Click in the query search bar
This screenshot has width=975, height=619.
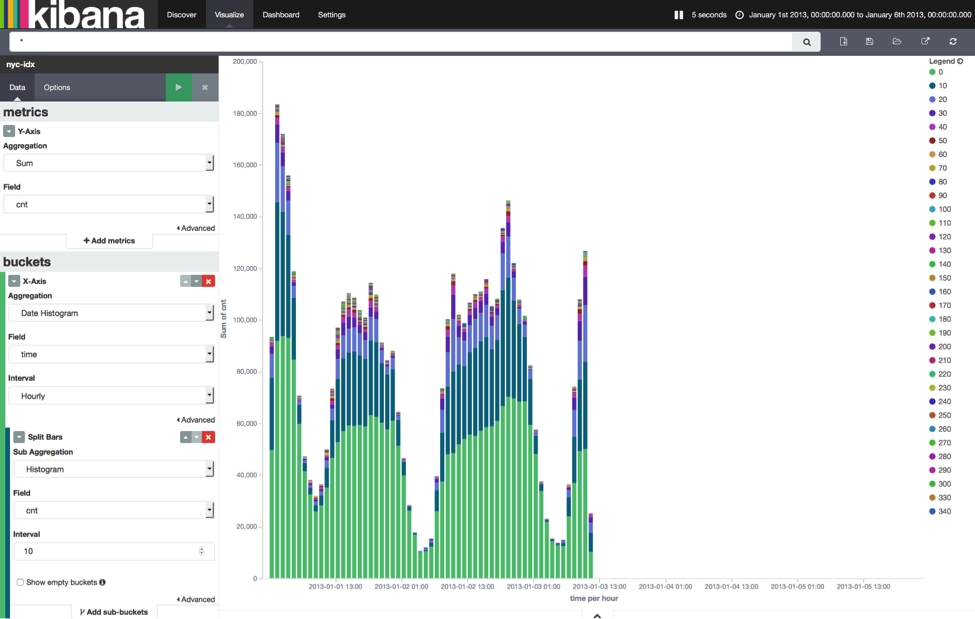pyautogui.click(x=401, y=42)
